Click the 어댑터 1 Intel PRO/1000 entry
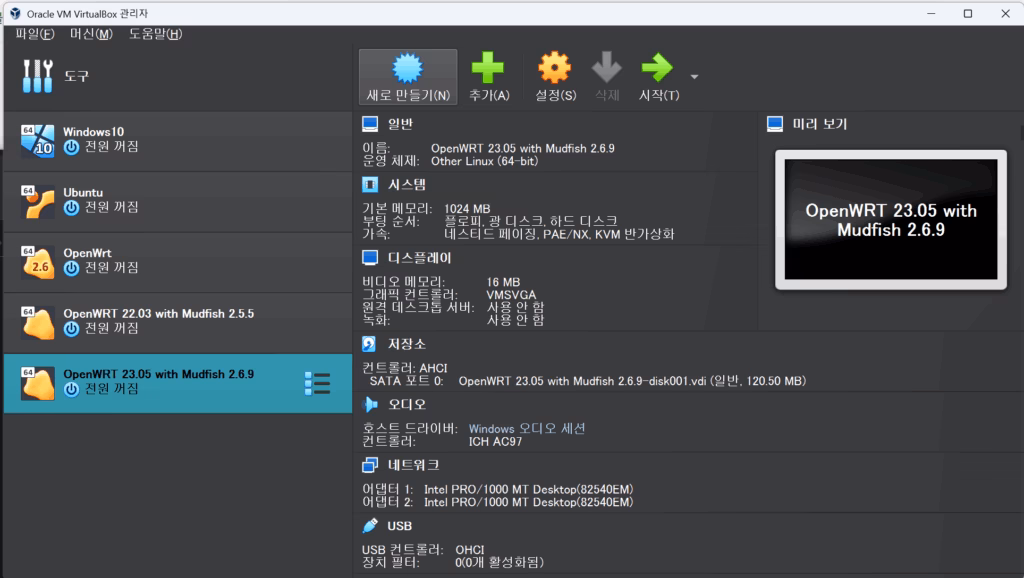Image resolution: width=1024 pixels, height=578 pixels. coord(528,489)
